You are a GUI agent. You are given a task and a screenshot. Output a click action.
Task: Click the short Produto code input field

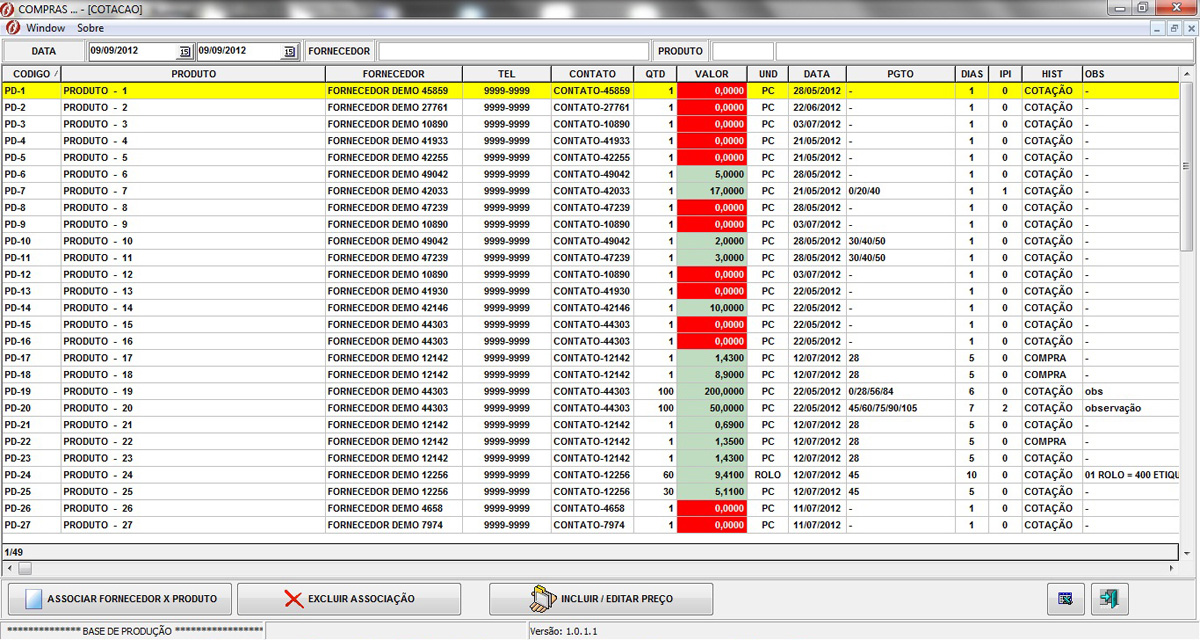coord(742,51)
